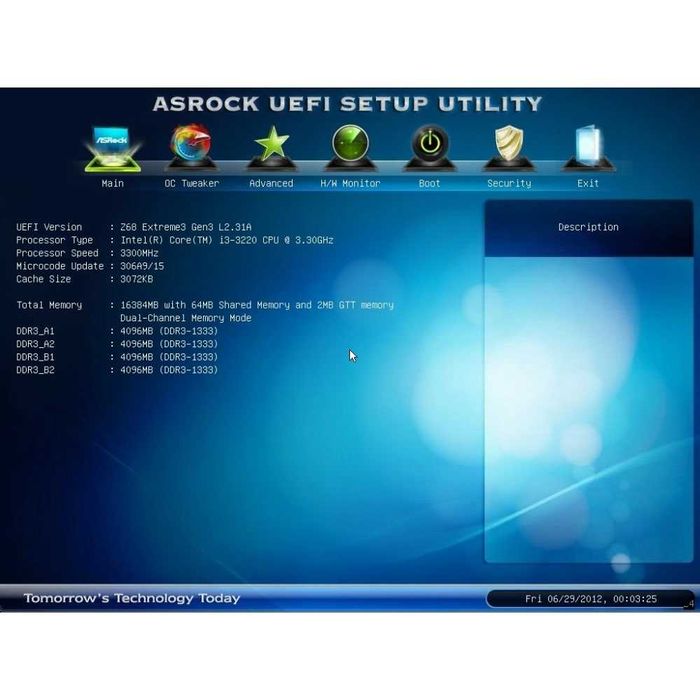700x700 pixels.
Task: Click the Total Memory label
Action: (x=49, y=305)
